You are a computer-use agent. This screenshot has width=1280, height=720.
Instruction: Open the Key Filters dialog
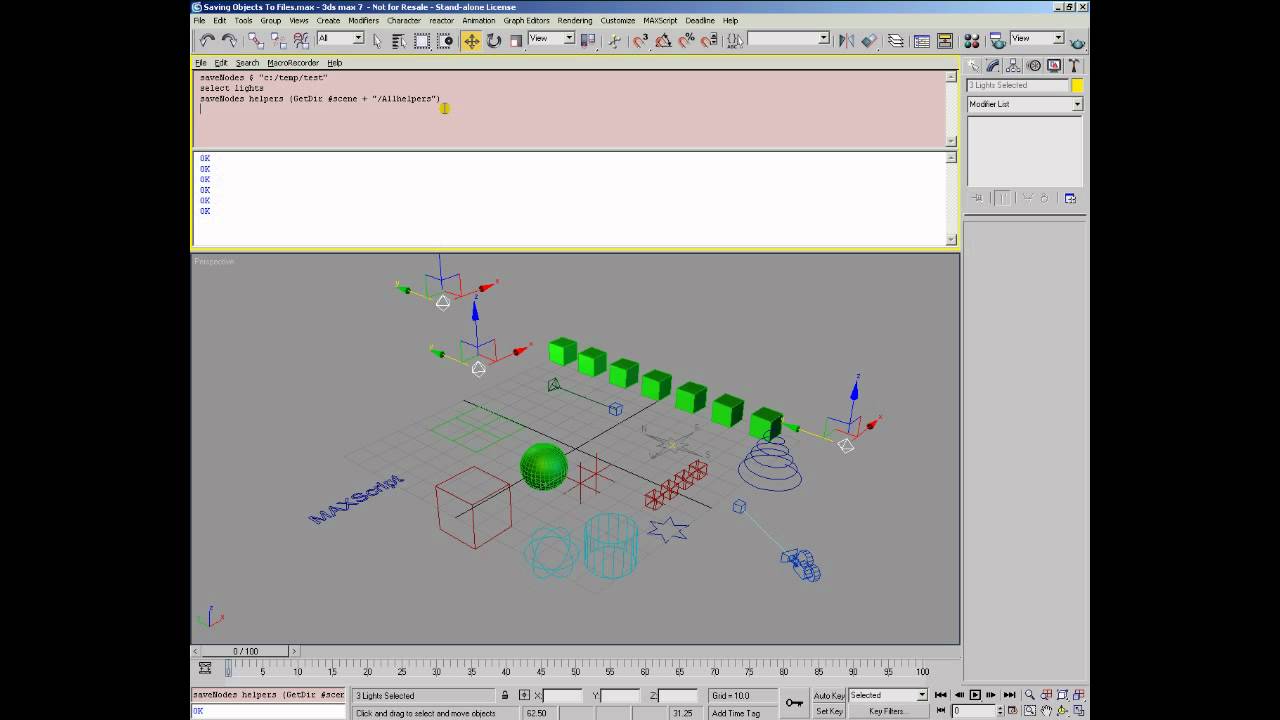click(x=887, y=711)
